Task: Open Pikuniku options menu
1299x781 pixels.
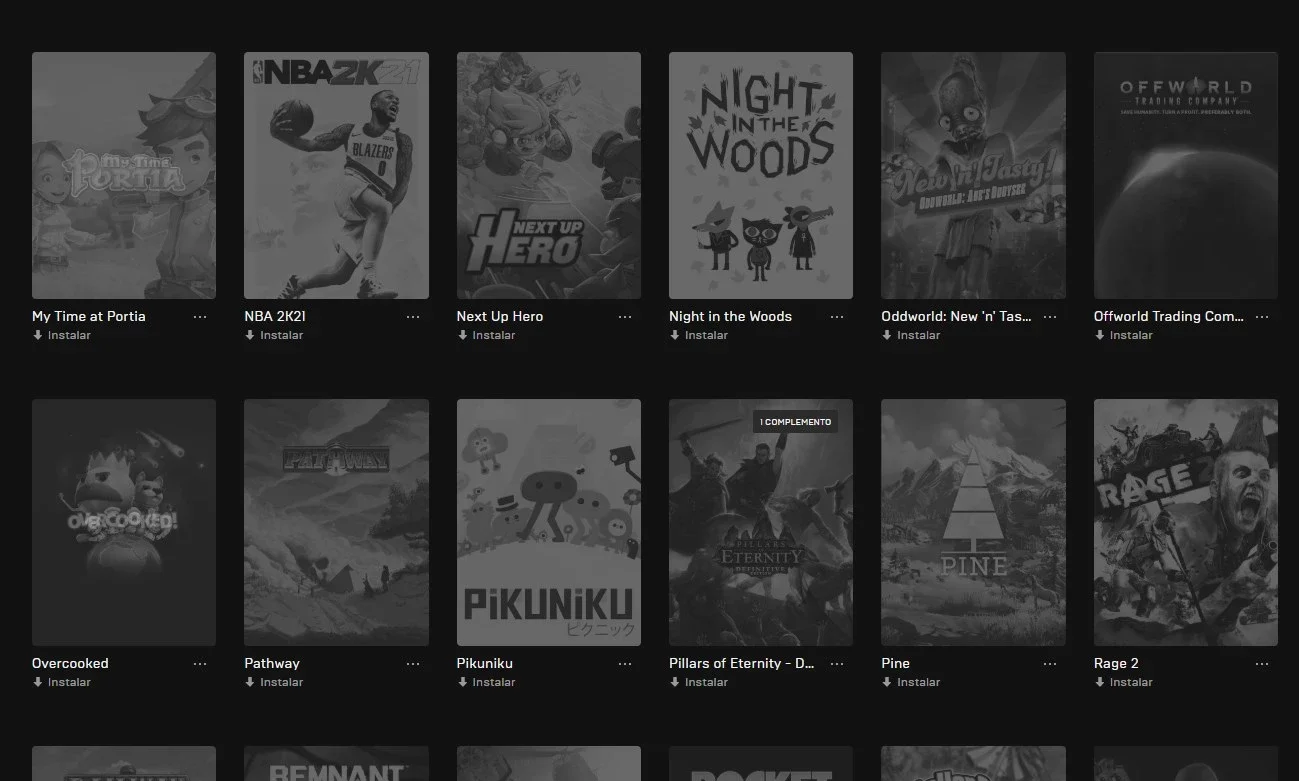Action: pyautogui.click(x=625, y=664)
